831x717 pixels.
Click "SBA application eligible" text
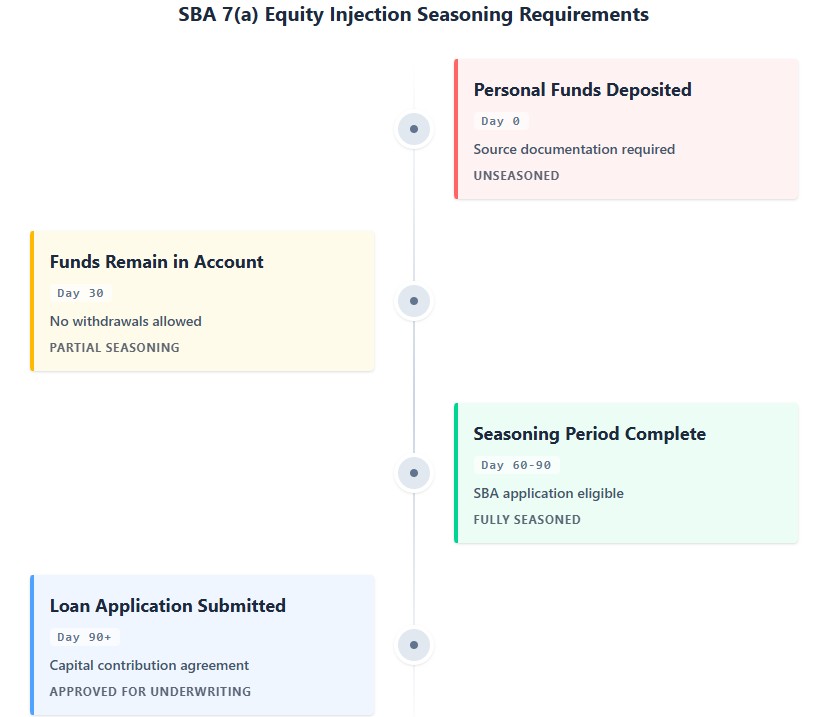click(x=549, y=493)
